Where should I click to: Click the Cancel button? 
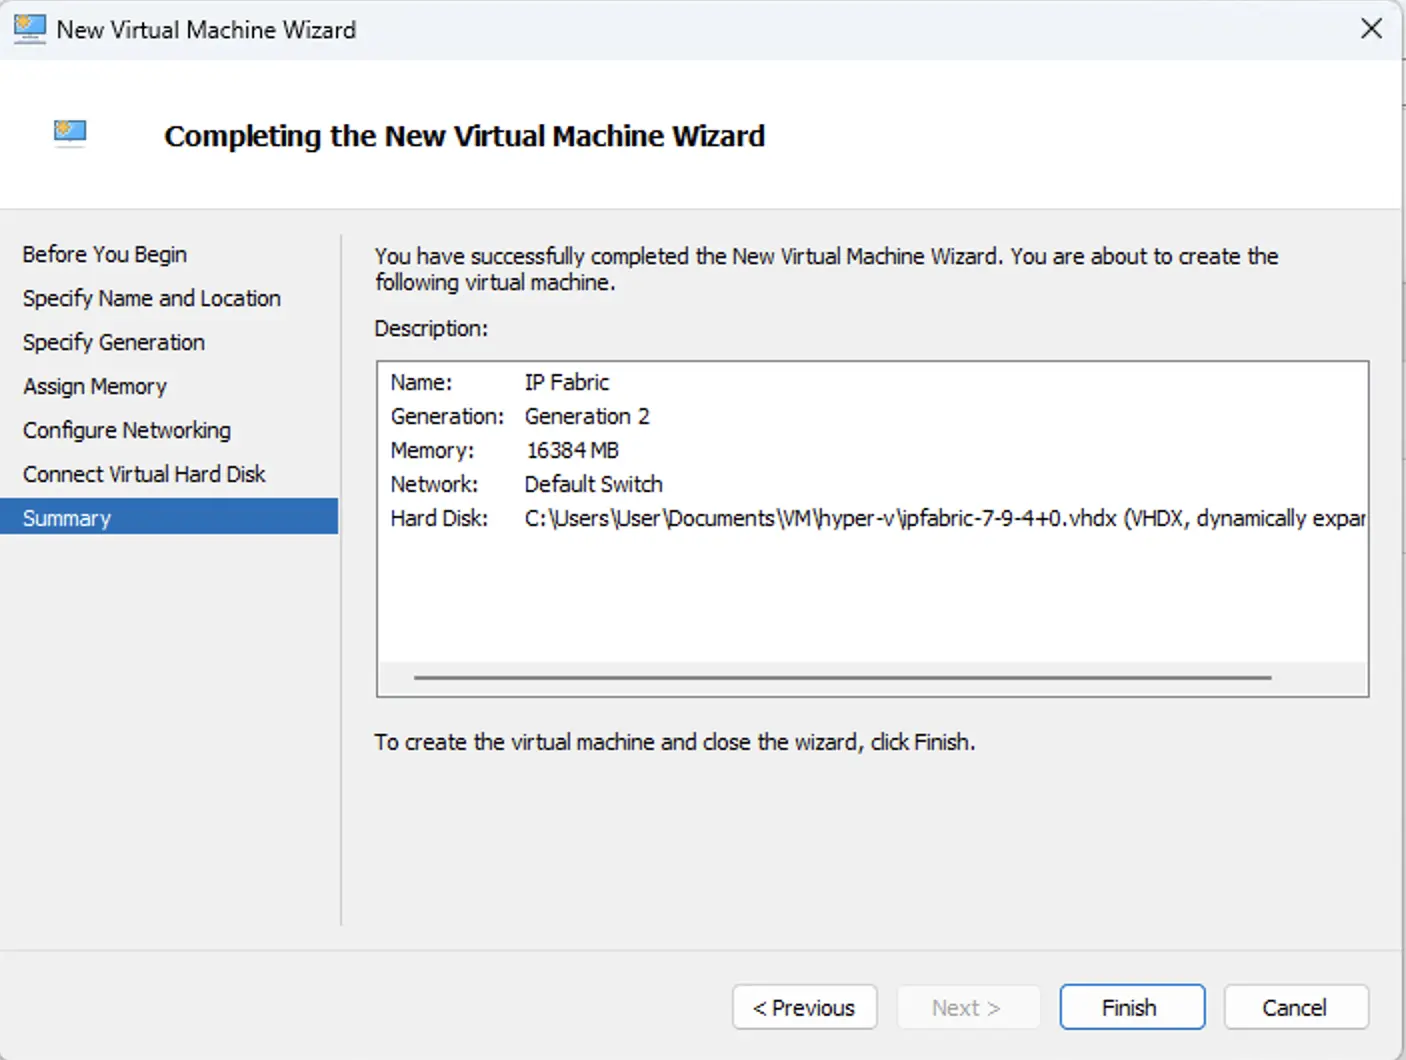[x=1295, y=1007]
